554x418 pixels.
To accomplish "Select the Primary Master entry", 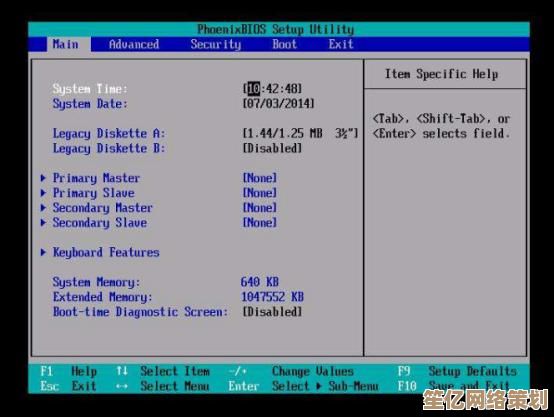I will 96,178.
